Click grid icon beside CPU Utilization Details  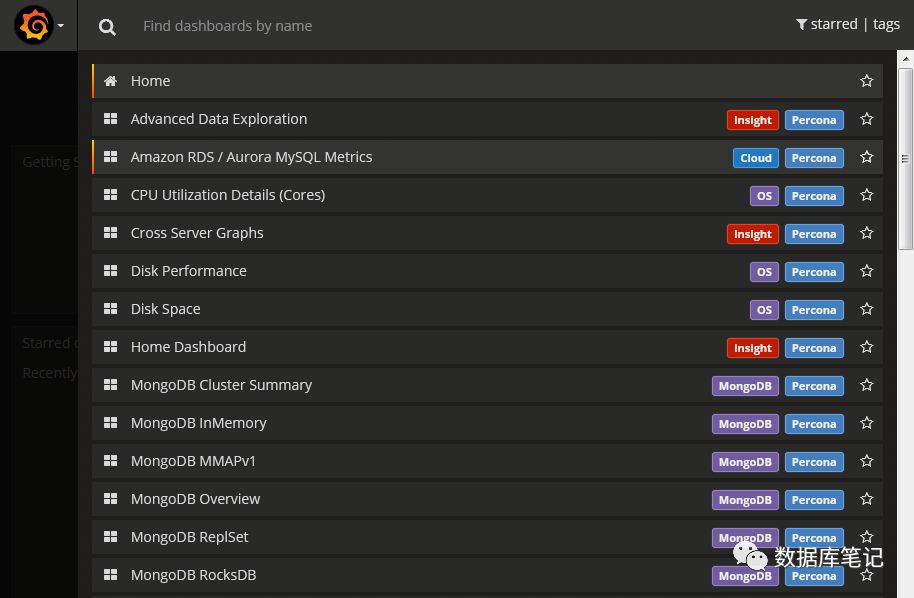(x=111, y=195)
